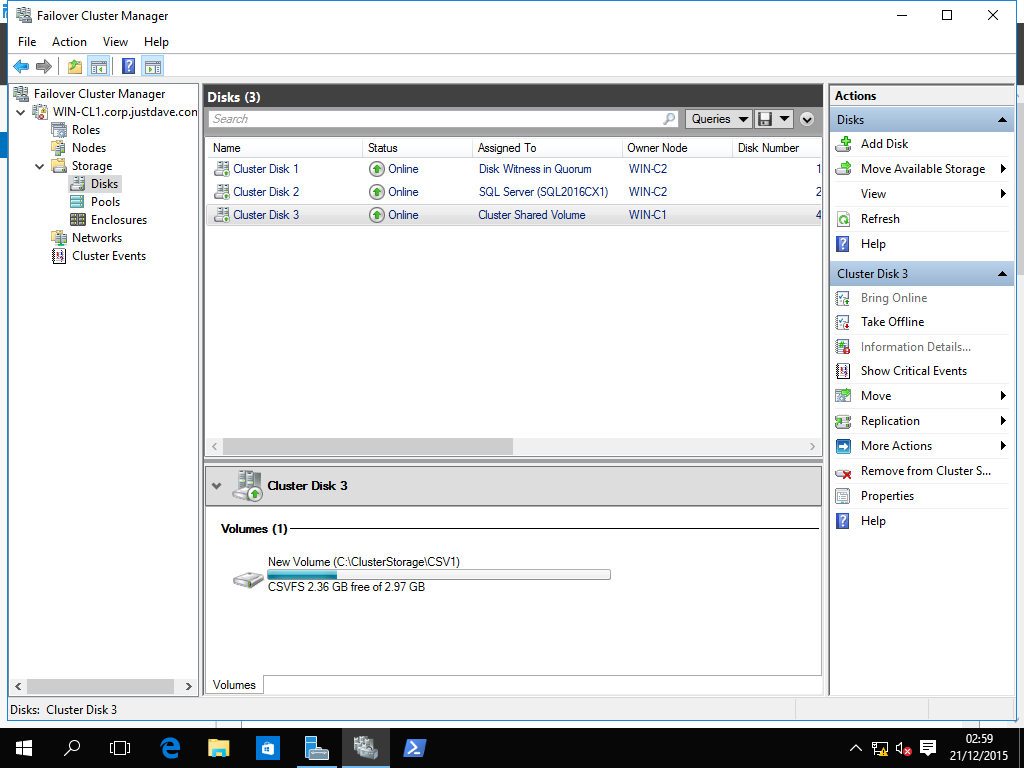
Task: Open the Action menu
Action: point(69,42)
